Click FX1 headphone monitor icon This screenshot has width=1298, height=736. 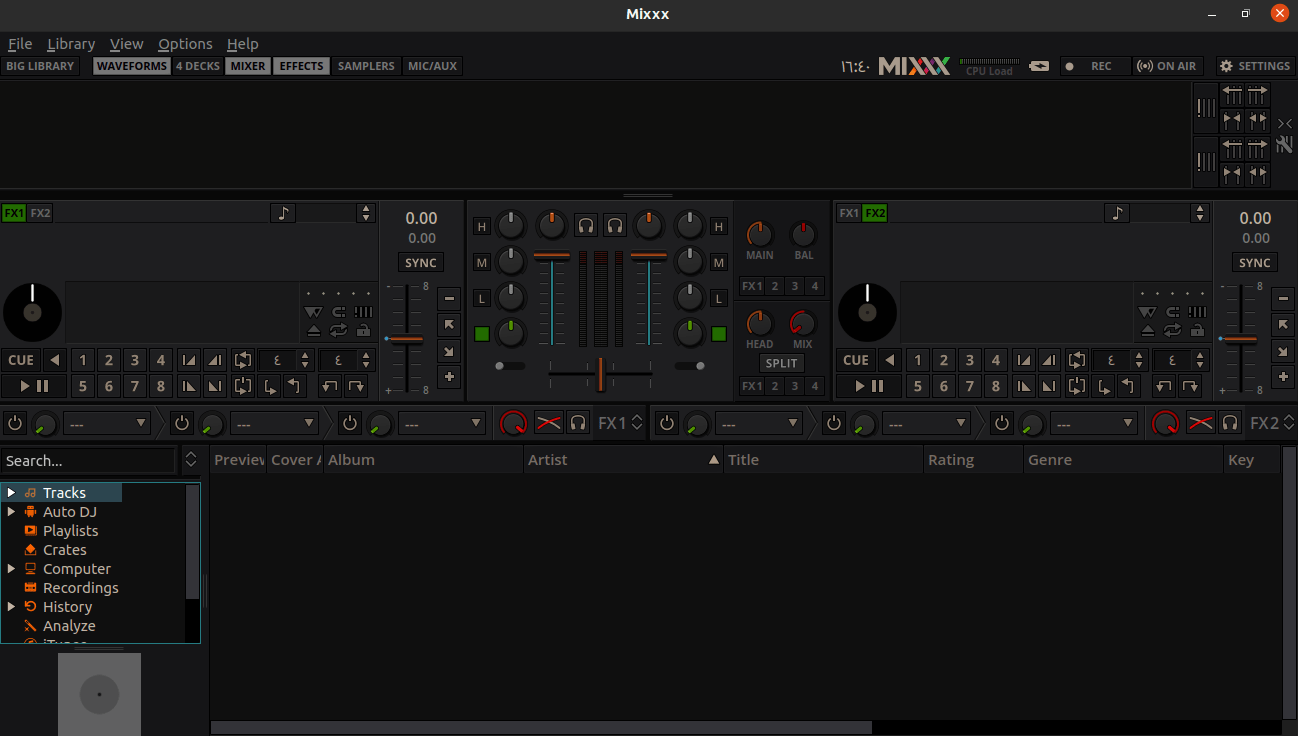click(x=578, y=423)
